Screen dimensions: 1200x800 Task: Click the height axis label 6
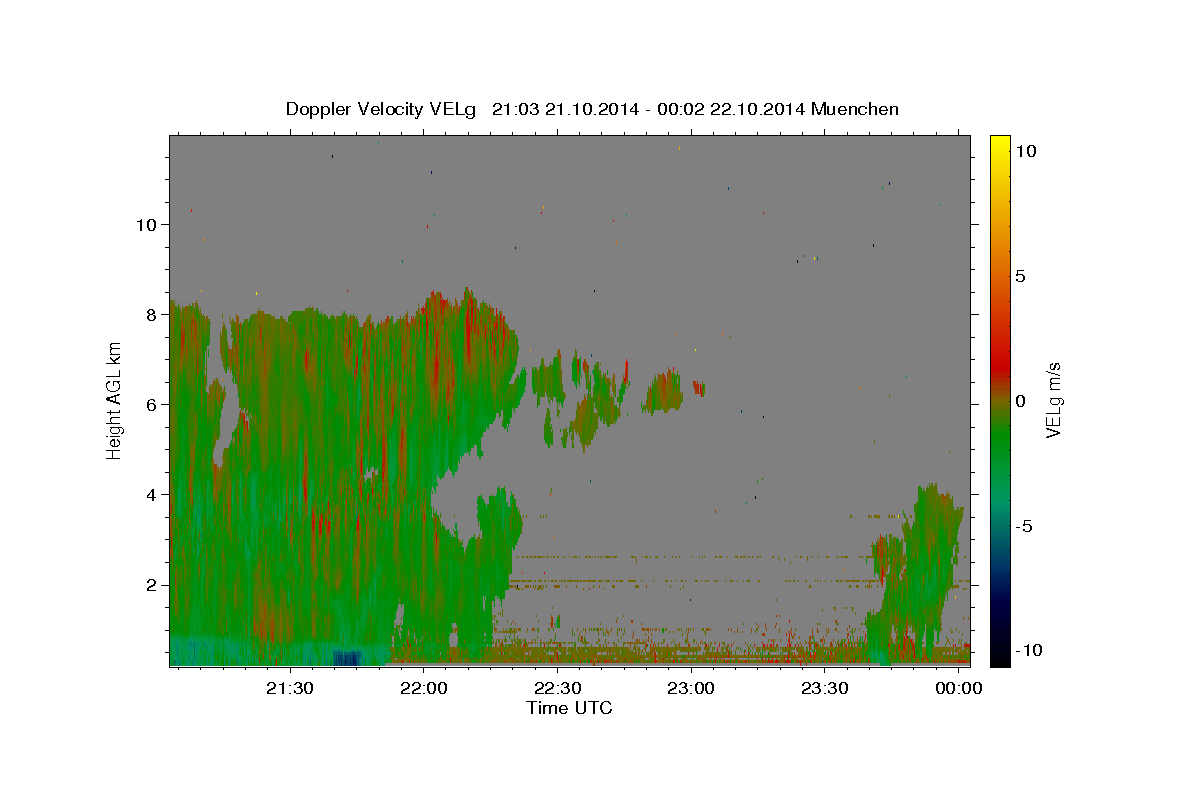(153, 405)
